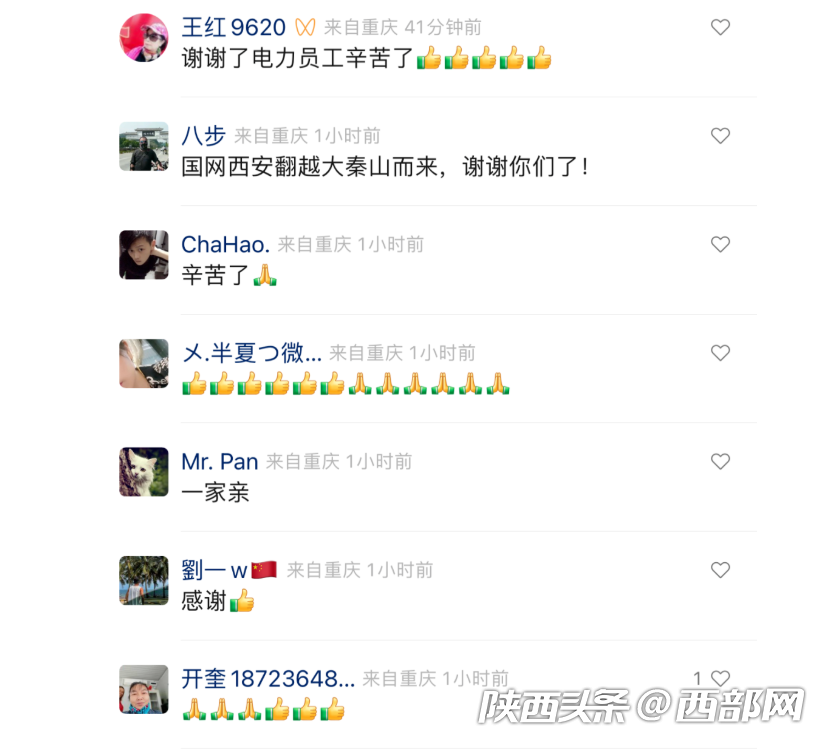830x749 pixels.
Task: Open username link 王红9620
Action: pos(233,28)
